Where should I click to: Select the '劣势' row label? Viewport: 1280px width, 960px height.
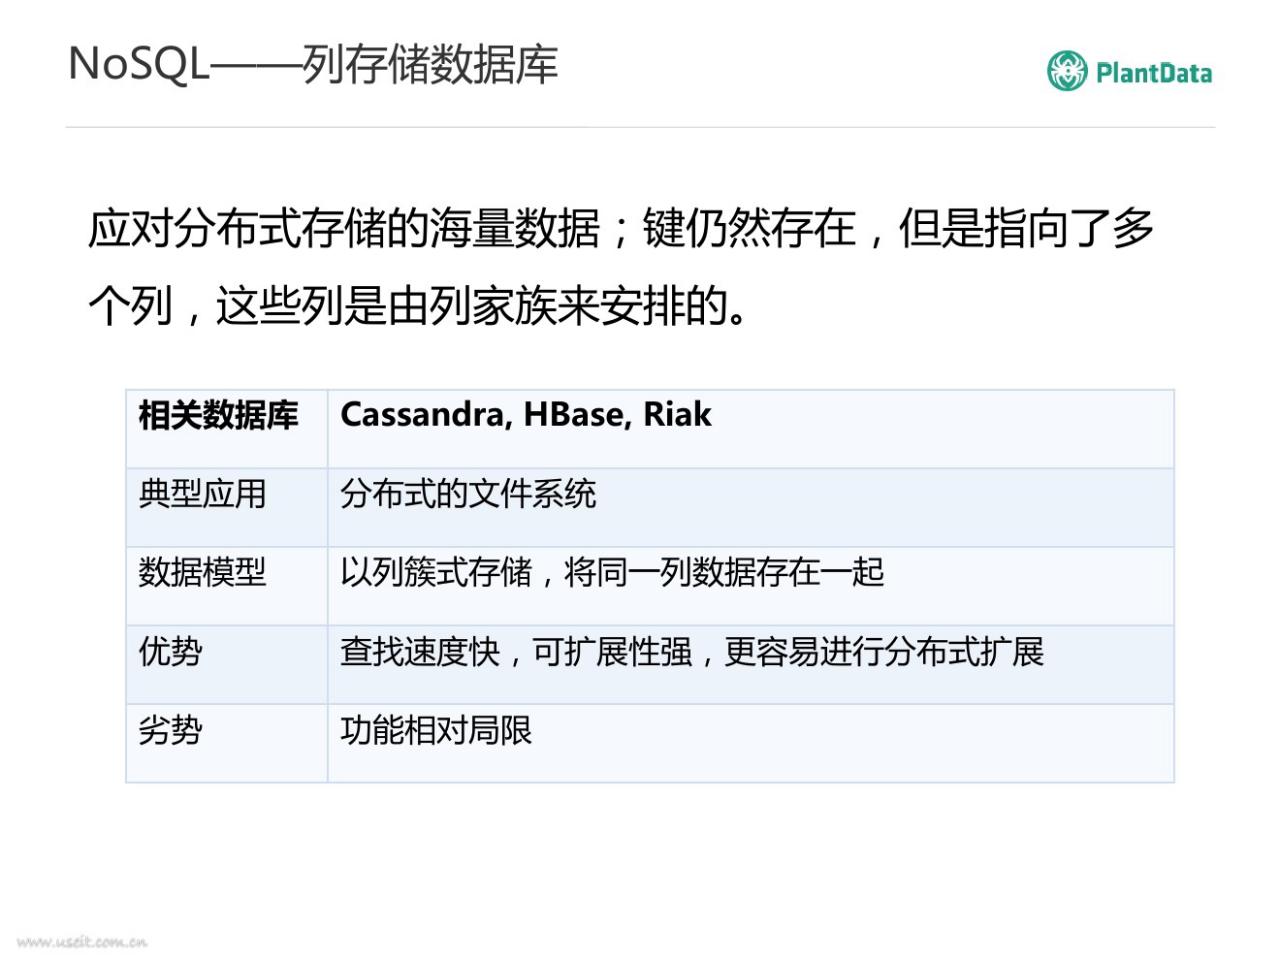point(170,731)
